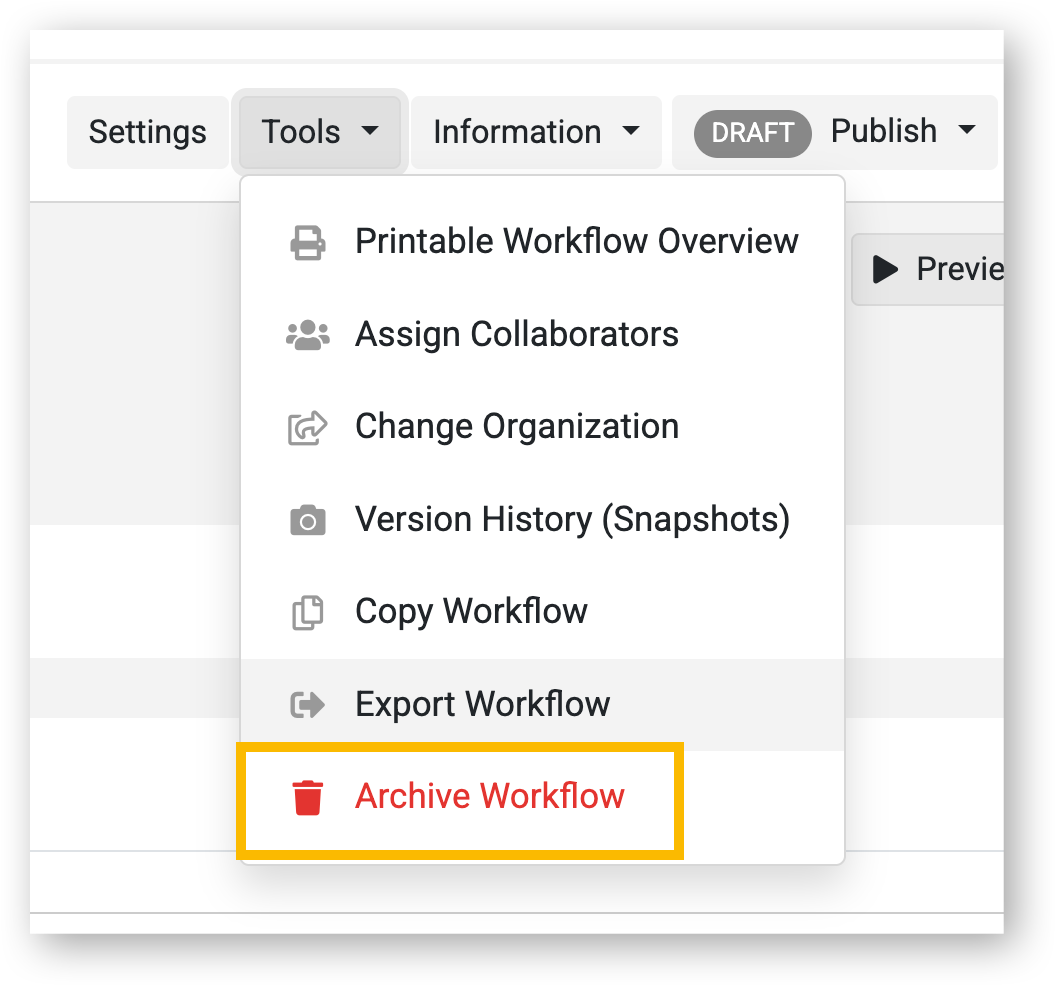Open the Publish dropdown caret

tap(966, 131)
